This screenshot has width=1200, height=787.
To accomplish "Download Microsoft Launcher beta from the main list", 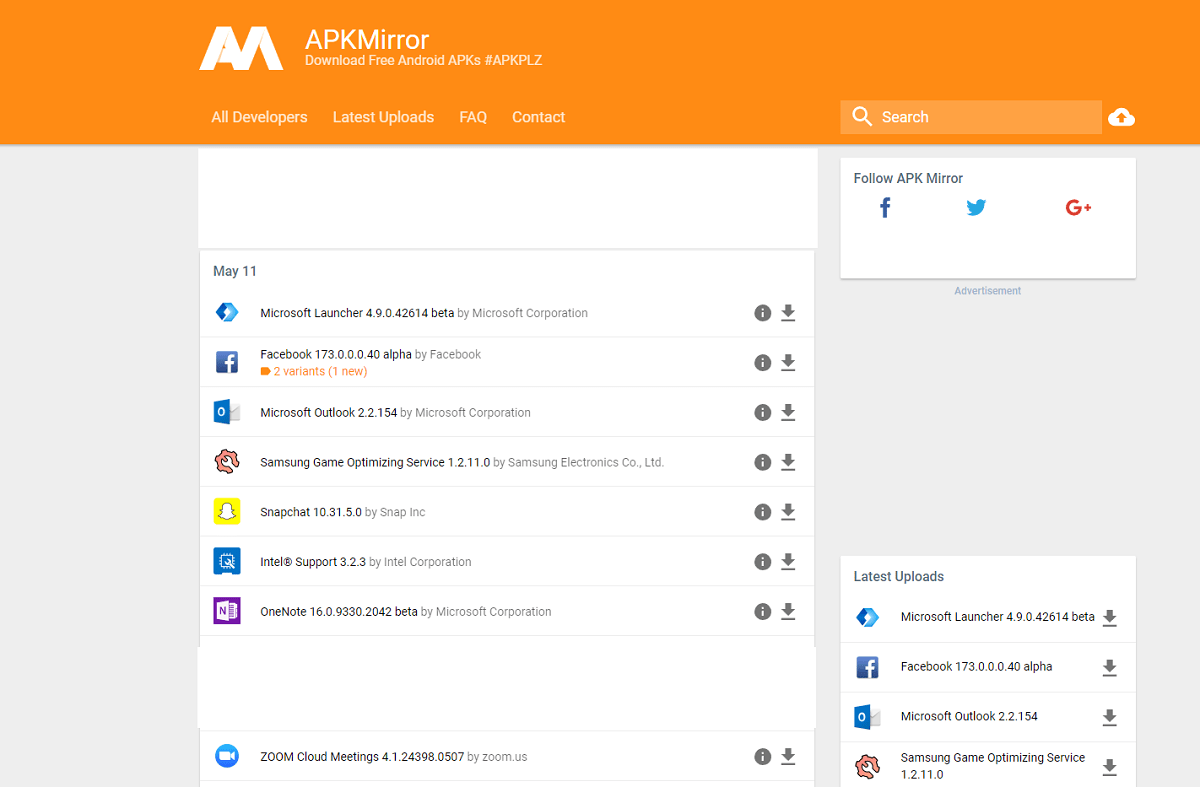I will 788,313.
